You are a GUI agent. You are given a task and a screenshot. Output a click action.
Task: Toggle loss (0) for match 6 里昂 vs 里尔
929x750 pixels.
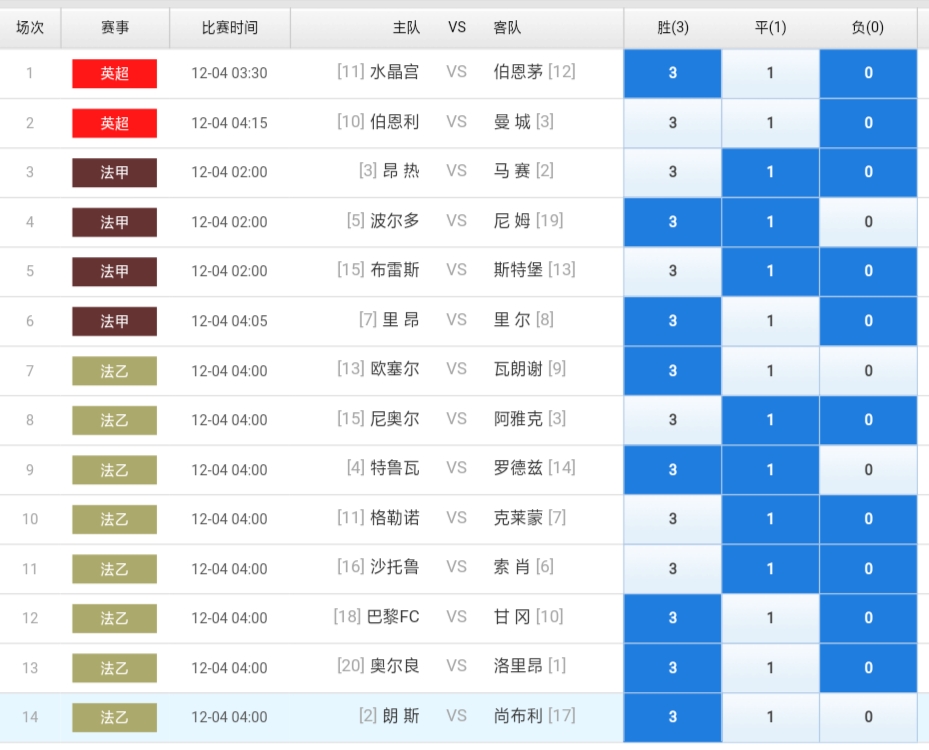868,321
